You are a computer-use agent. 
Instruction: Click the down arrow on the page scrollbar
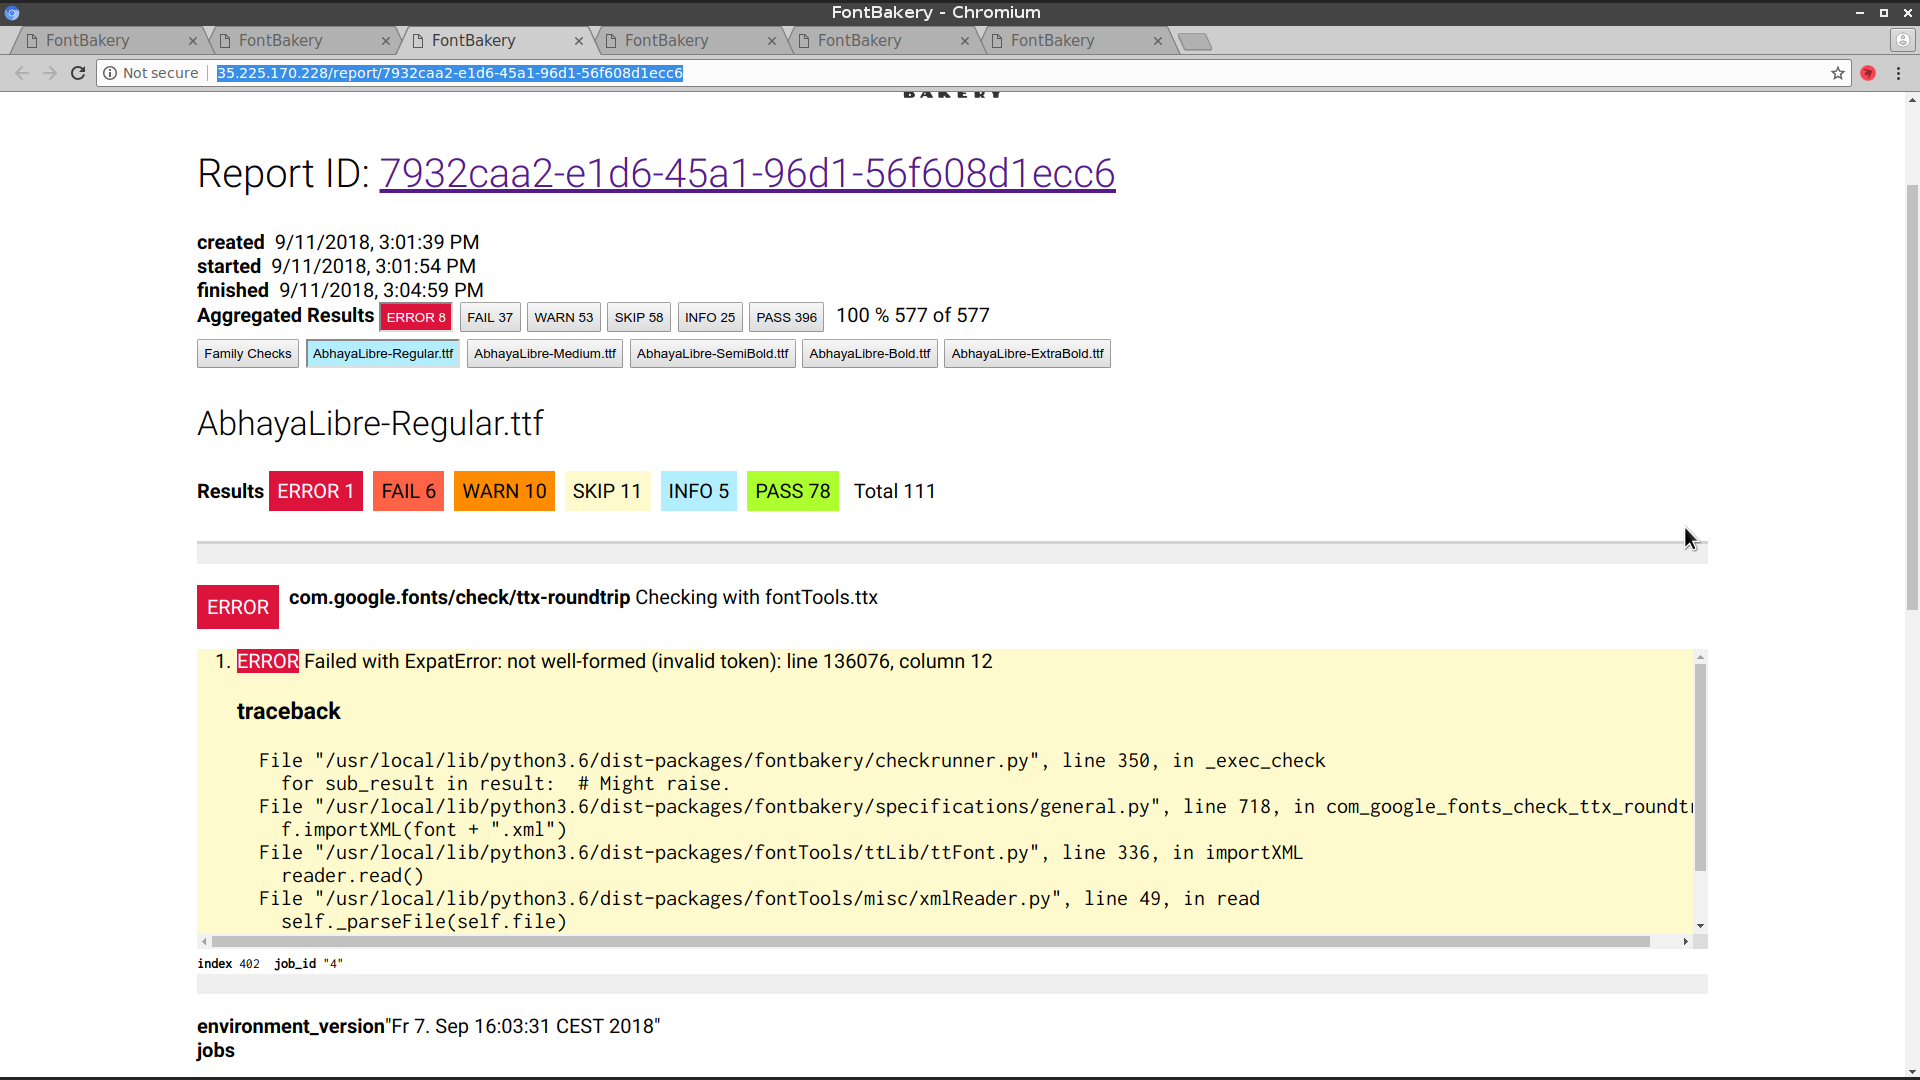(1910, 1069)
